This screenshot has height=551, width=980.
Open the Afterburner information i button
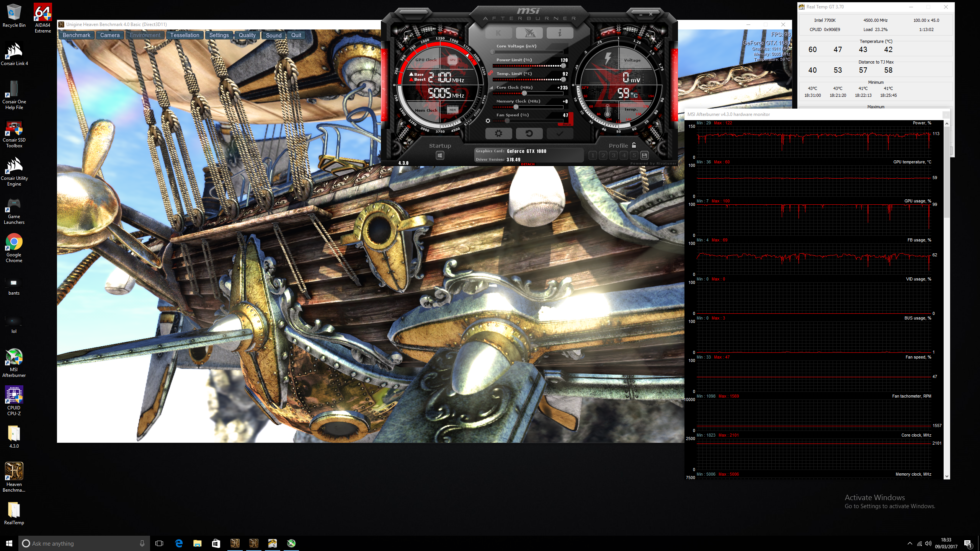(x=559, y=32)
